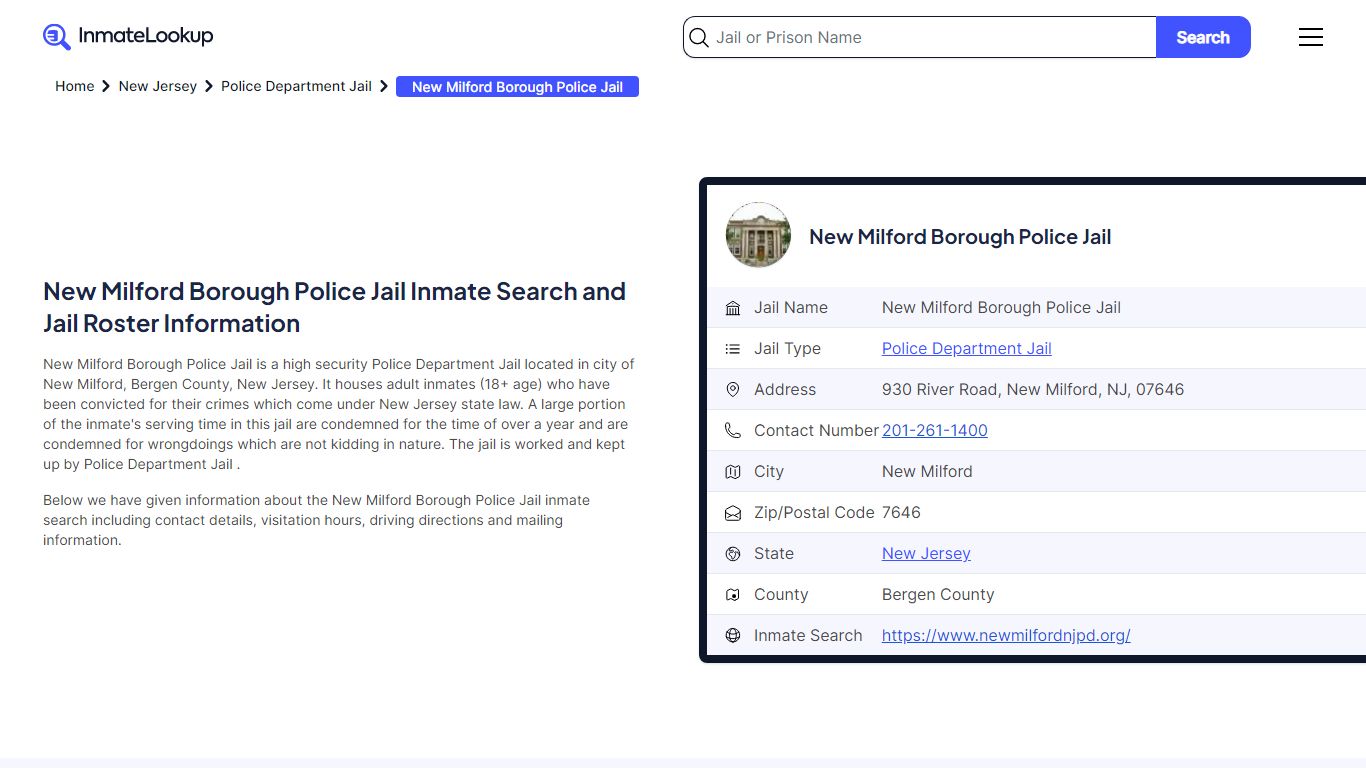This screenshot has width=1366, height=768.
Task: Open New Jersey breadcrumb
Action: [x=158, y=87]
